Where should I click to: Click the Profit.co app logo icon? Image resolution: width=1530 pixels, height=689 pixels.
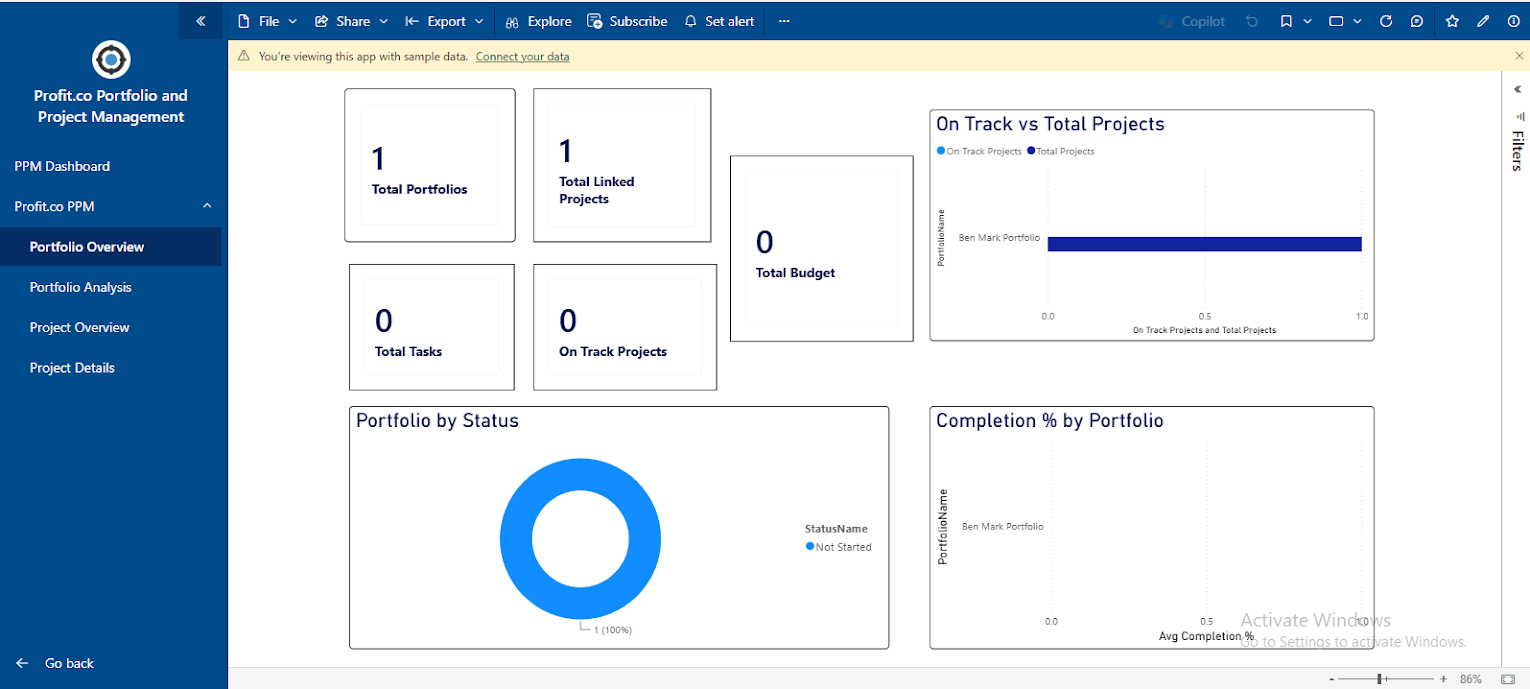coord(111,60)
